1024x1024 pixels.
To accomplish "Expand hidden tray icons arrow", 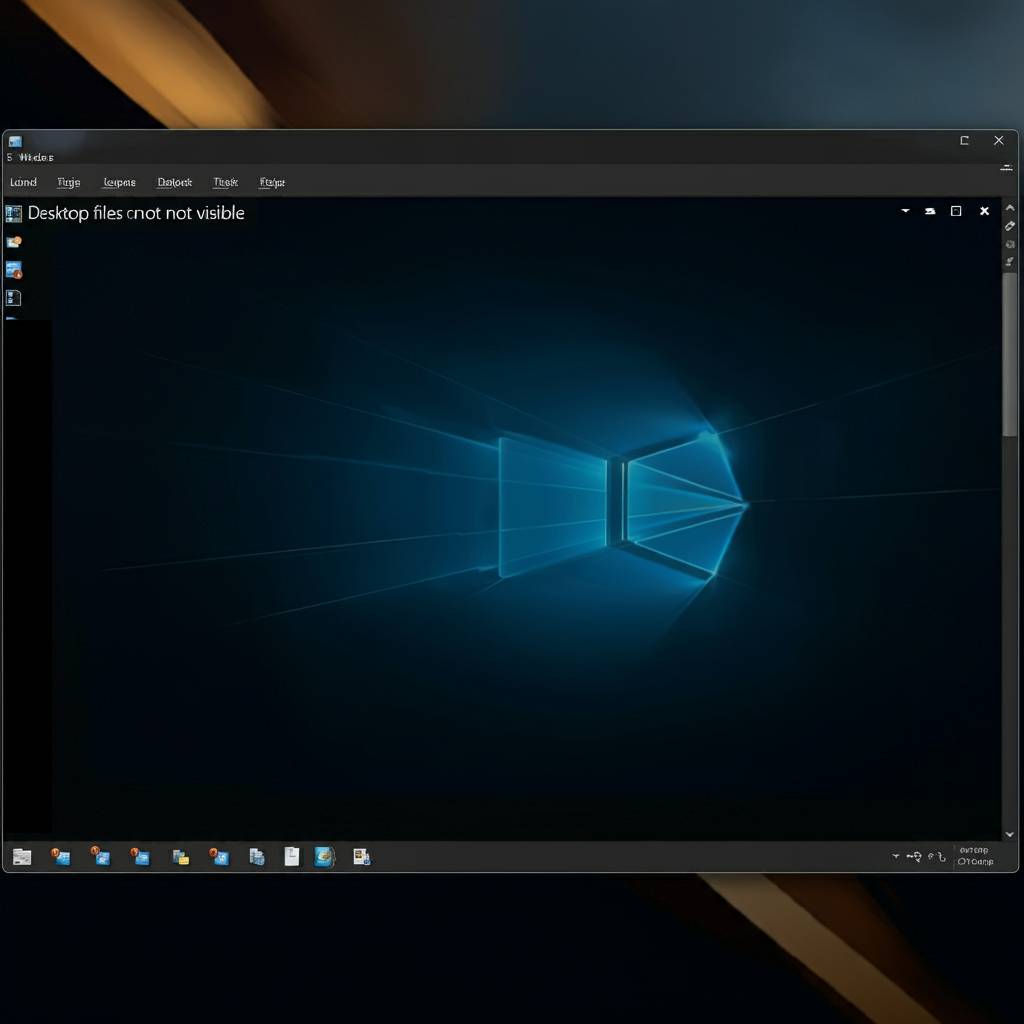I will [x=896, y=856].
